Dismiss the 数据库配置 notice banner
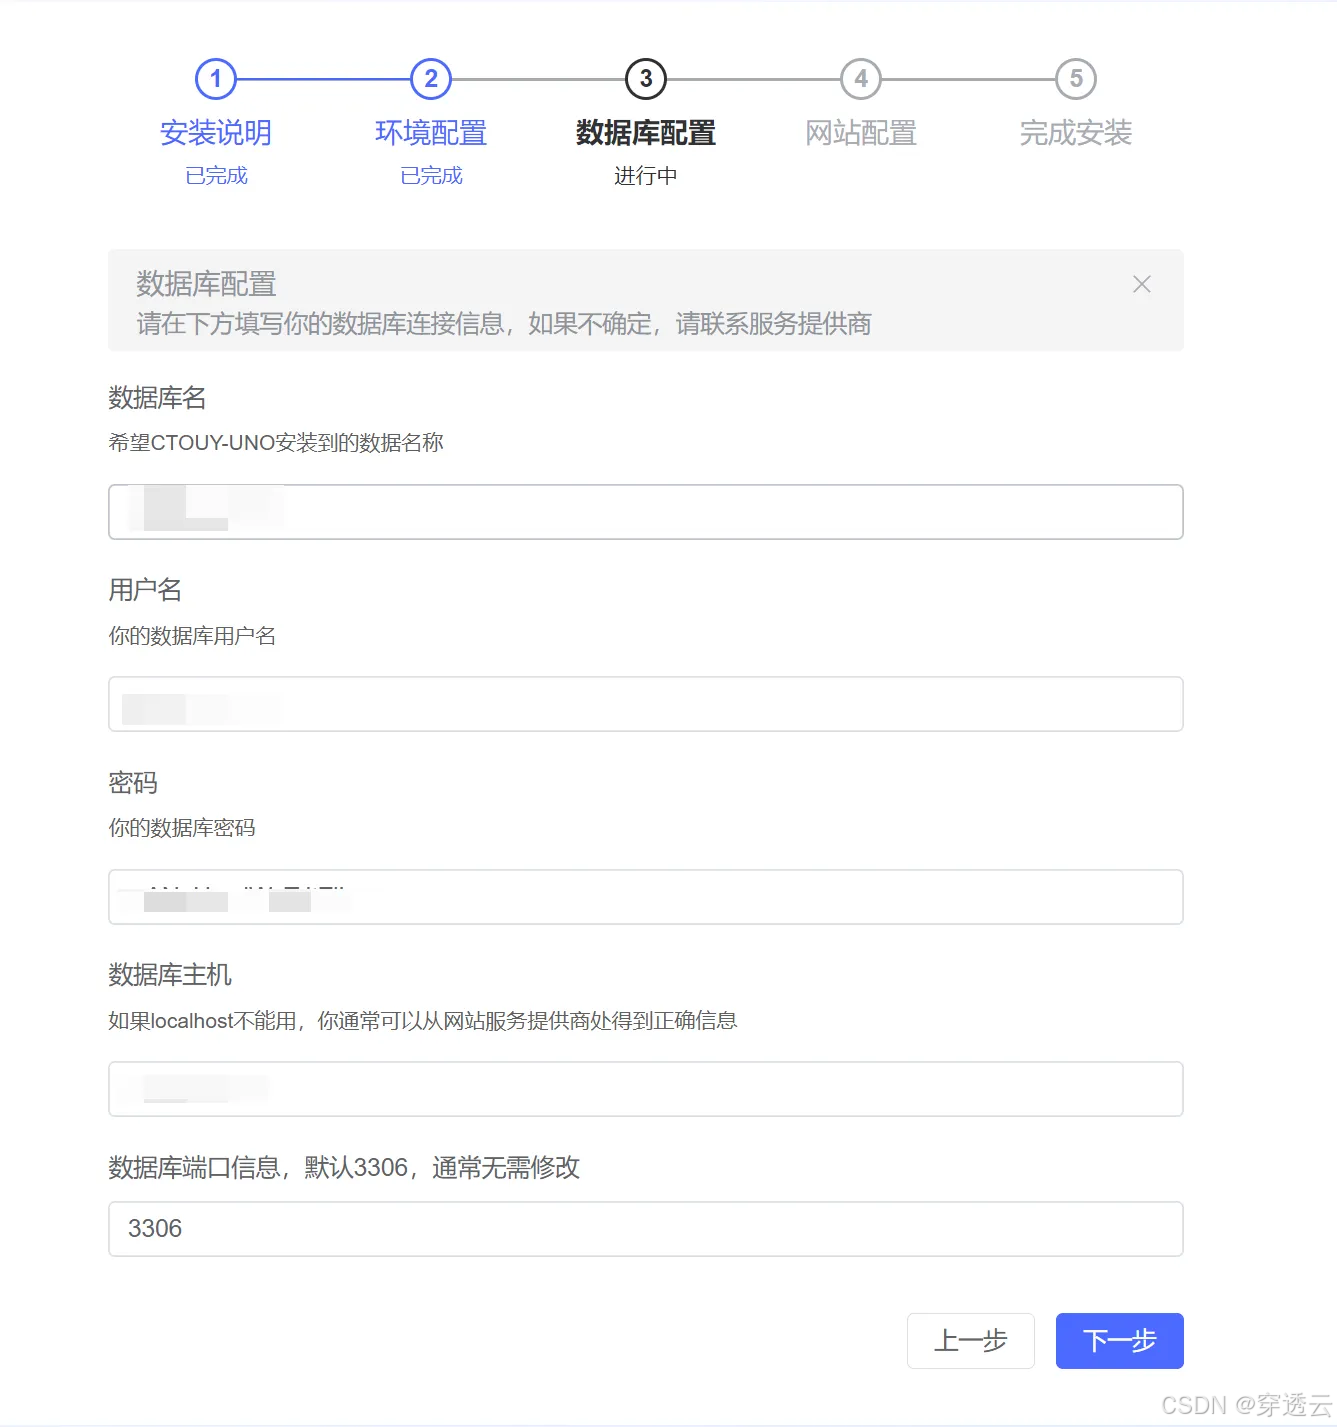 coord(1141,284)
